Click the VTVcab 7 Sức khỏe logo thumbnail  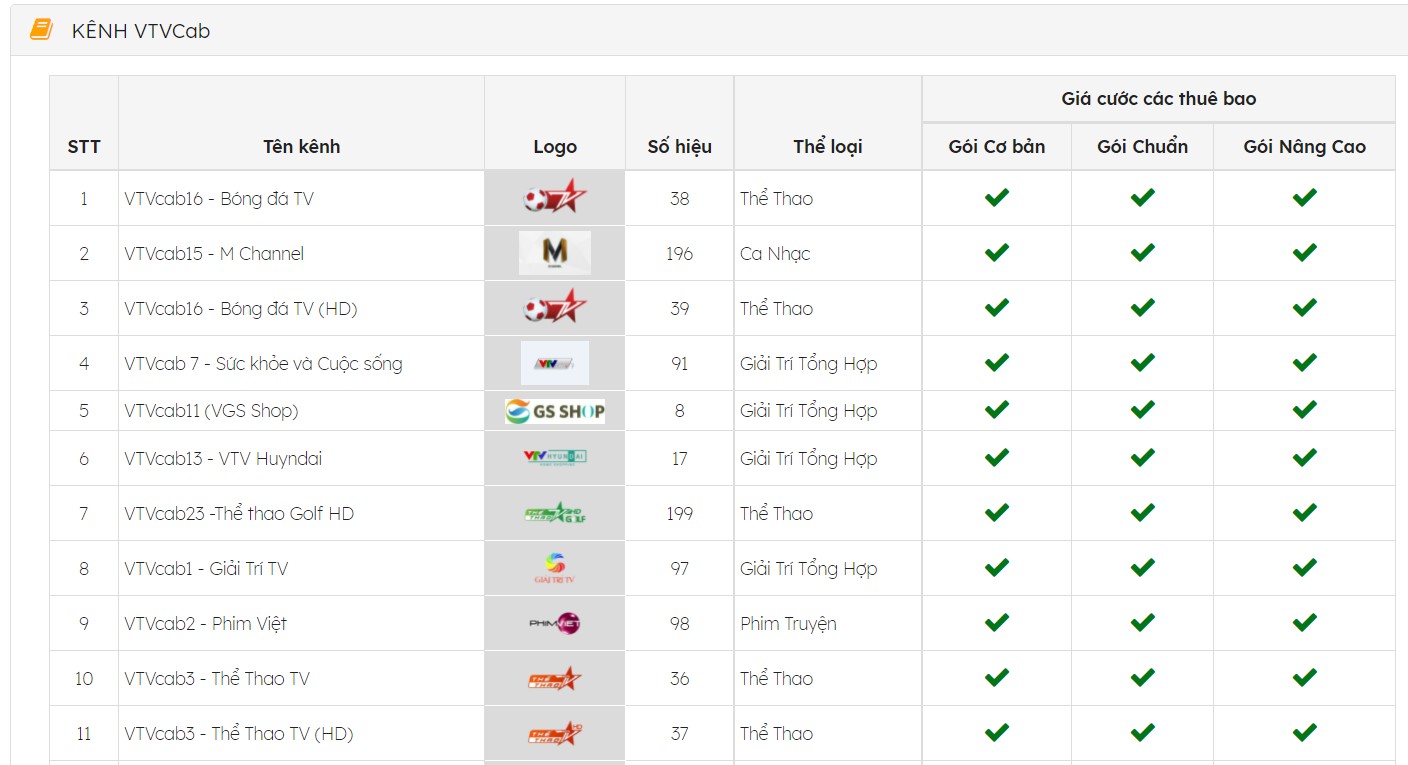pos(555,363)
